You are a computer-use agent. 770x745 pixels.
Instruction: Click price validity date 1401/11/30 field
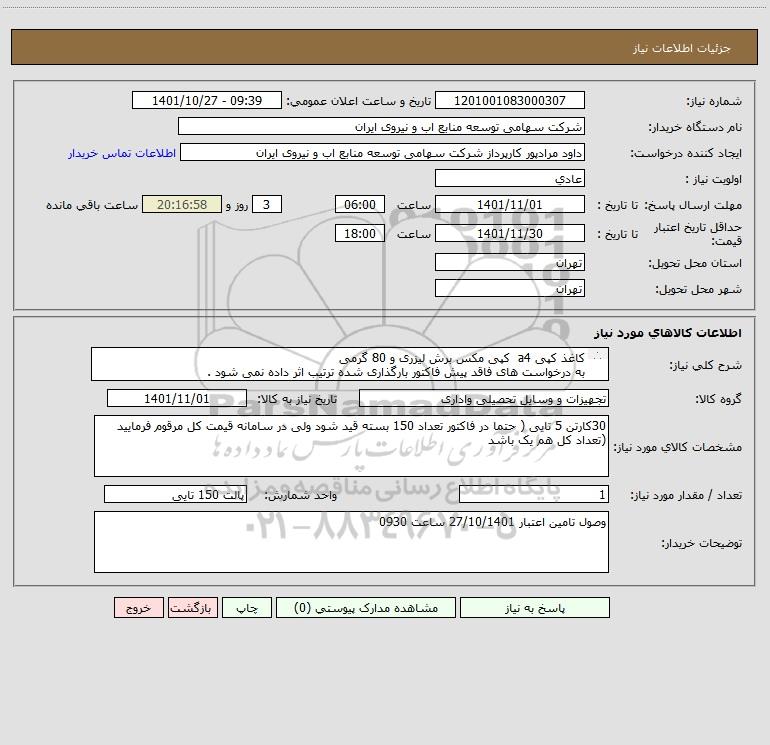(510, 233)
